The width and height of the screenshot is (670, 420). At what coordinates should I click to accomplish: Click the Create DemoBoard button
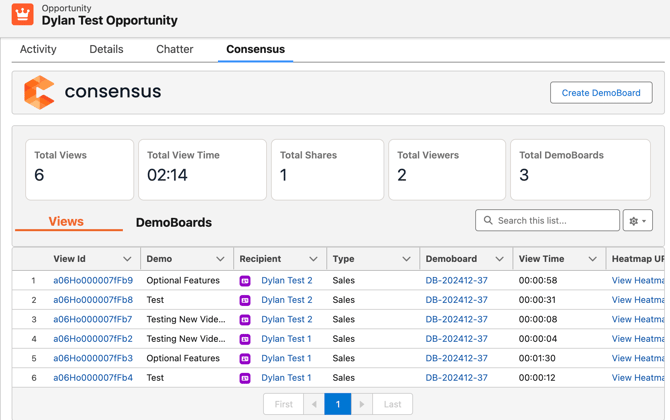click(601, 93)
